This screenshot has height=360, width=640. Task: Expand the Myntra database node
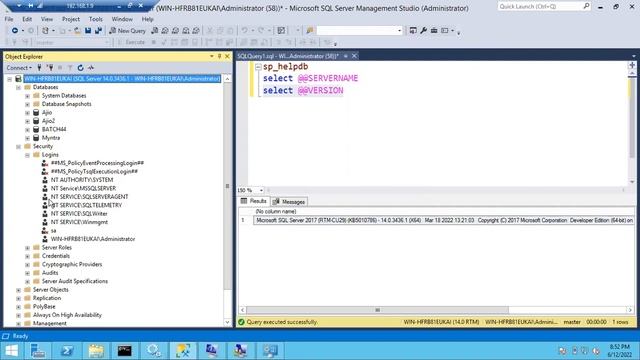click(27, 138)
